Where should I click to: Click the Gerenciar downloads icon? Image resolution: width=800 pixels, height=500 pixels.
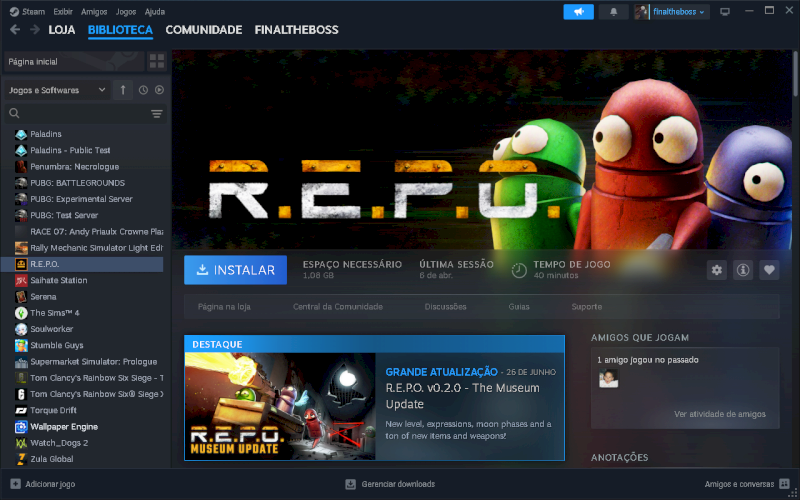coord(350,484)
